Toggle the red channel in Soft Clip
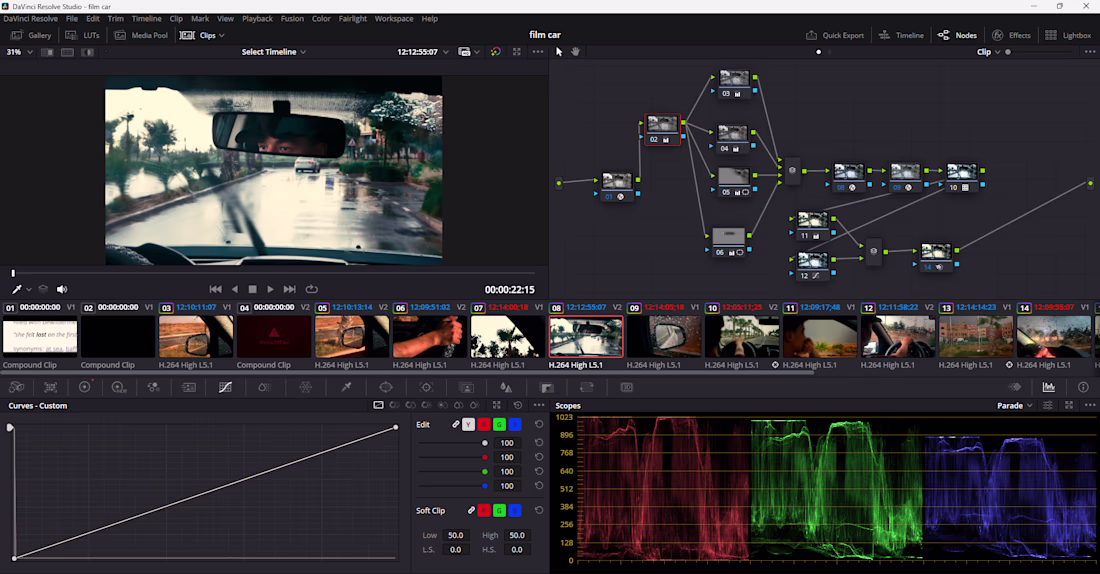Viewport: 1100px width, 574px height. coord(484,510)
